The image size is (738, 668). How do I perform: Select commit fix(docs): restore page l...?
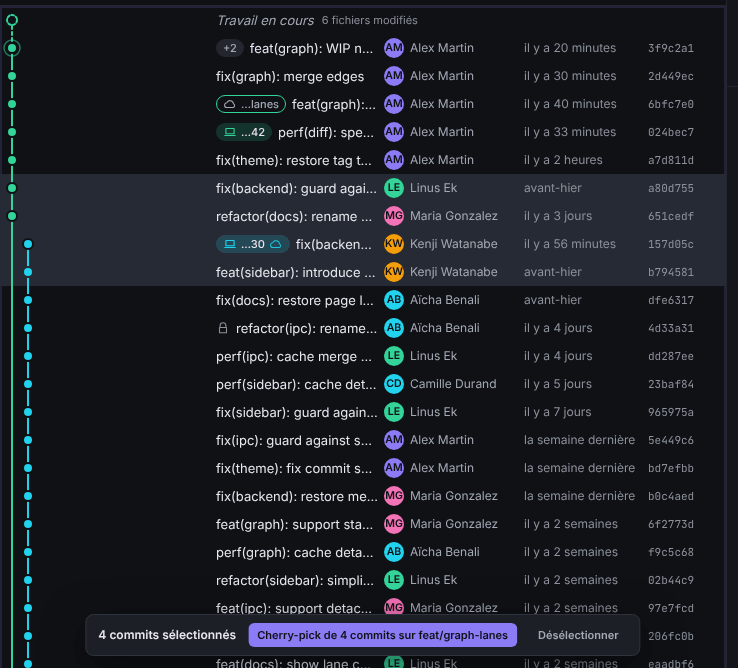pos(362,300)
